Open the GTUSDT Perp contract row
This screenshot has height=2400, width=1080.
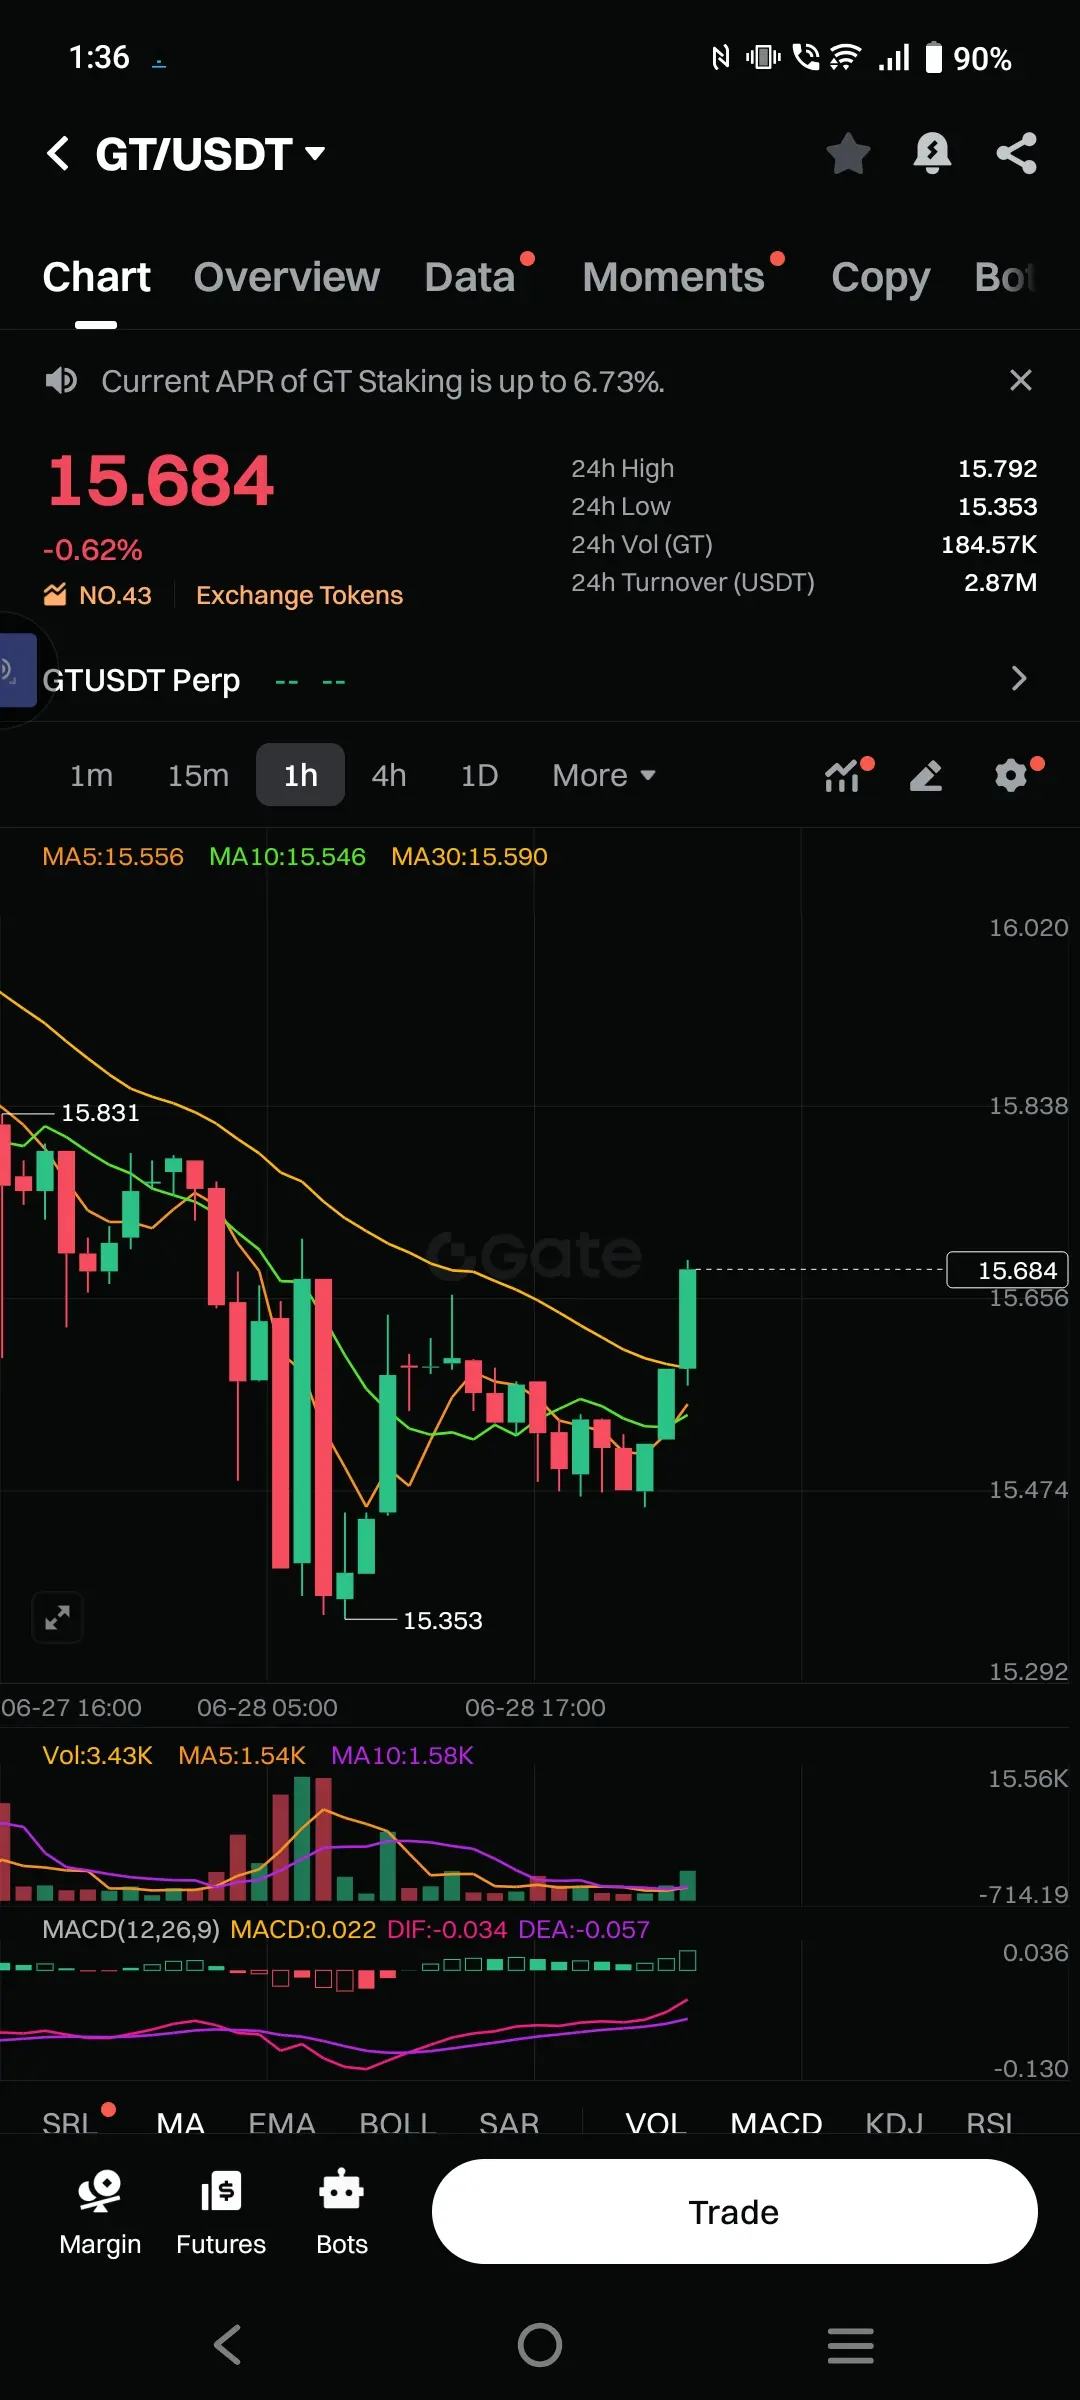(540, 680)
